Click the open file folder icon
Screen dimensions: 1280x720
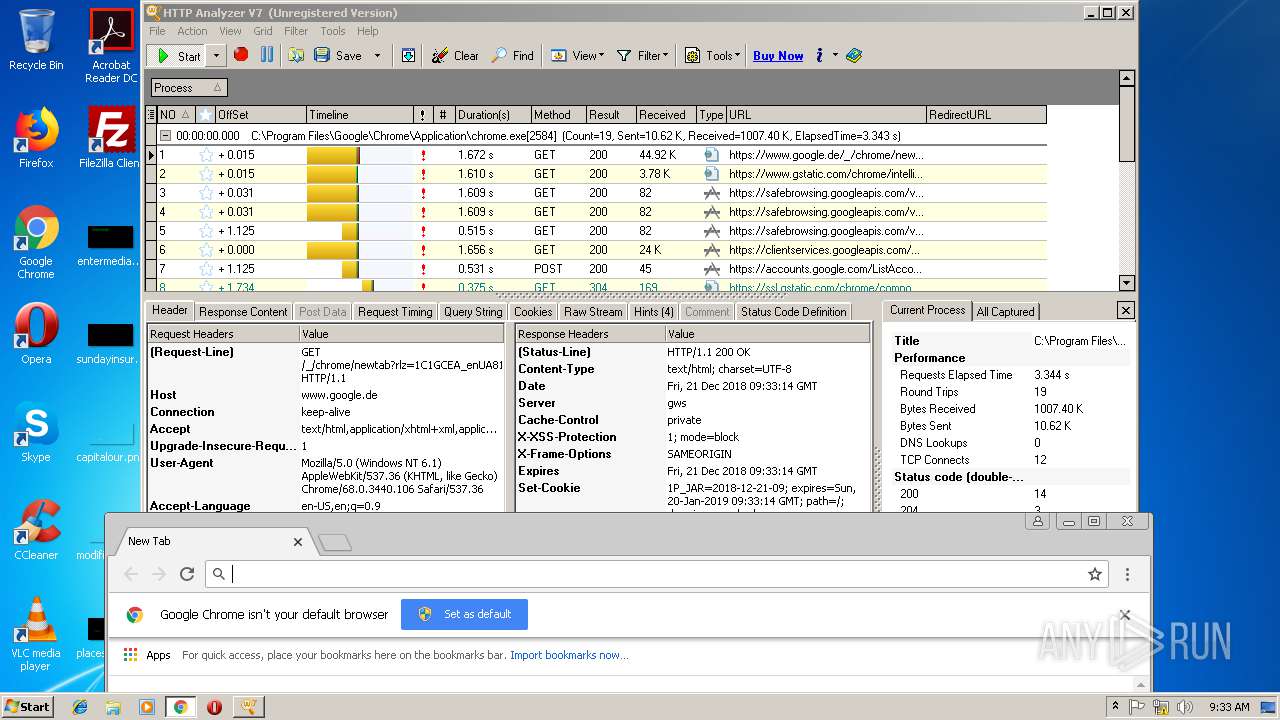[296, 56]
